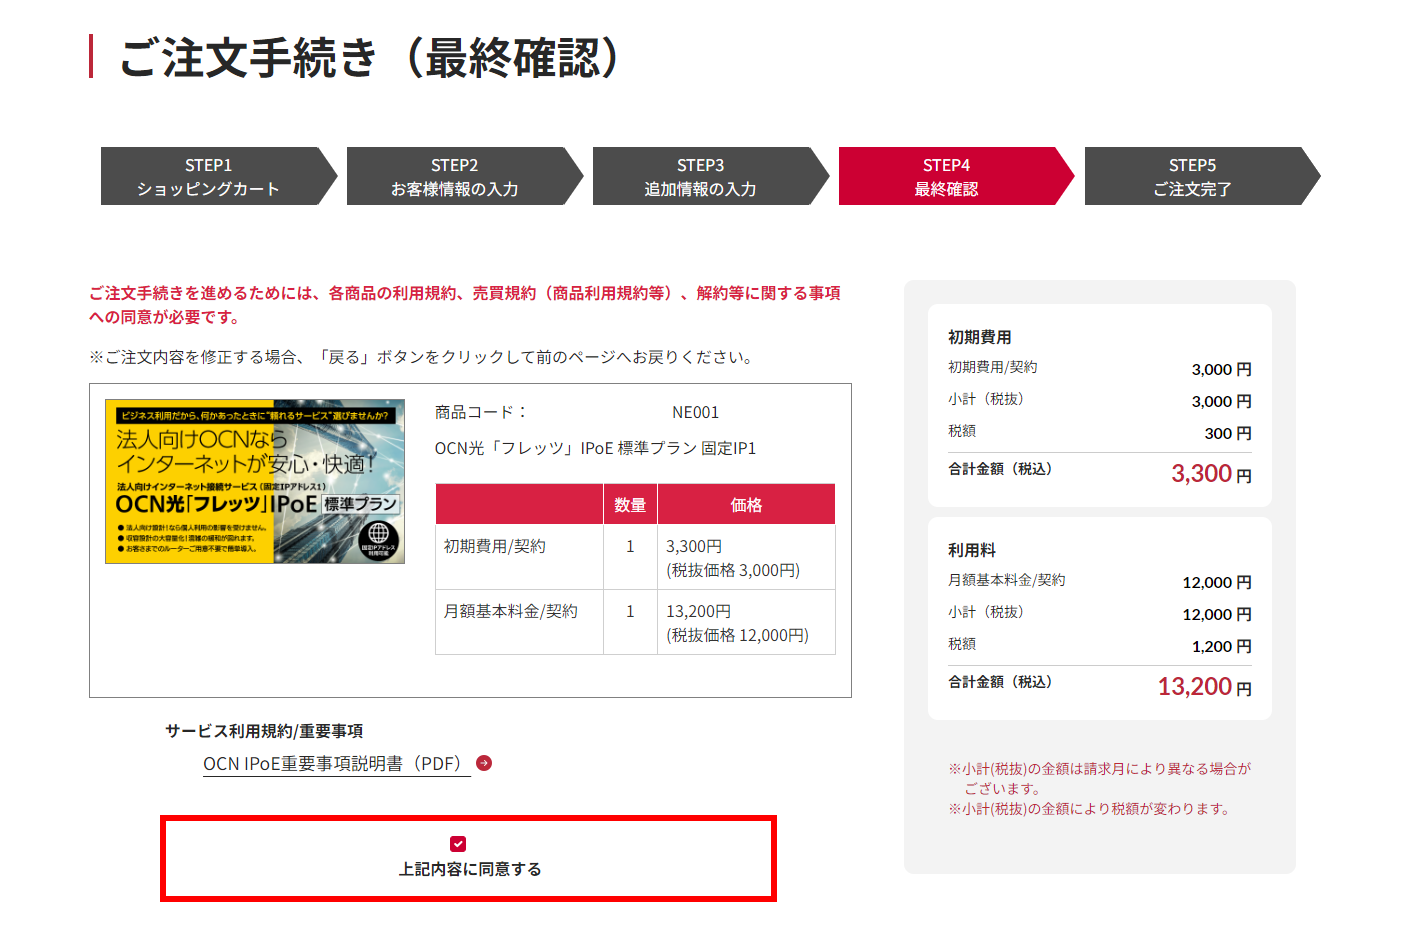Click the 13,200円 price cell
This screenshot has width=1413, height=925.
[x=746, y=622]
